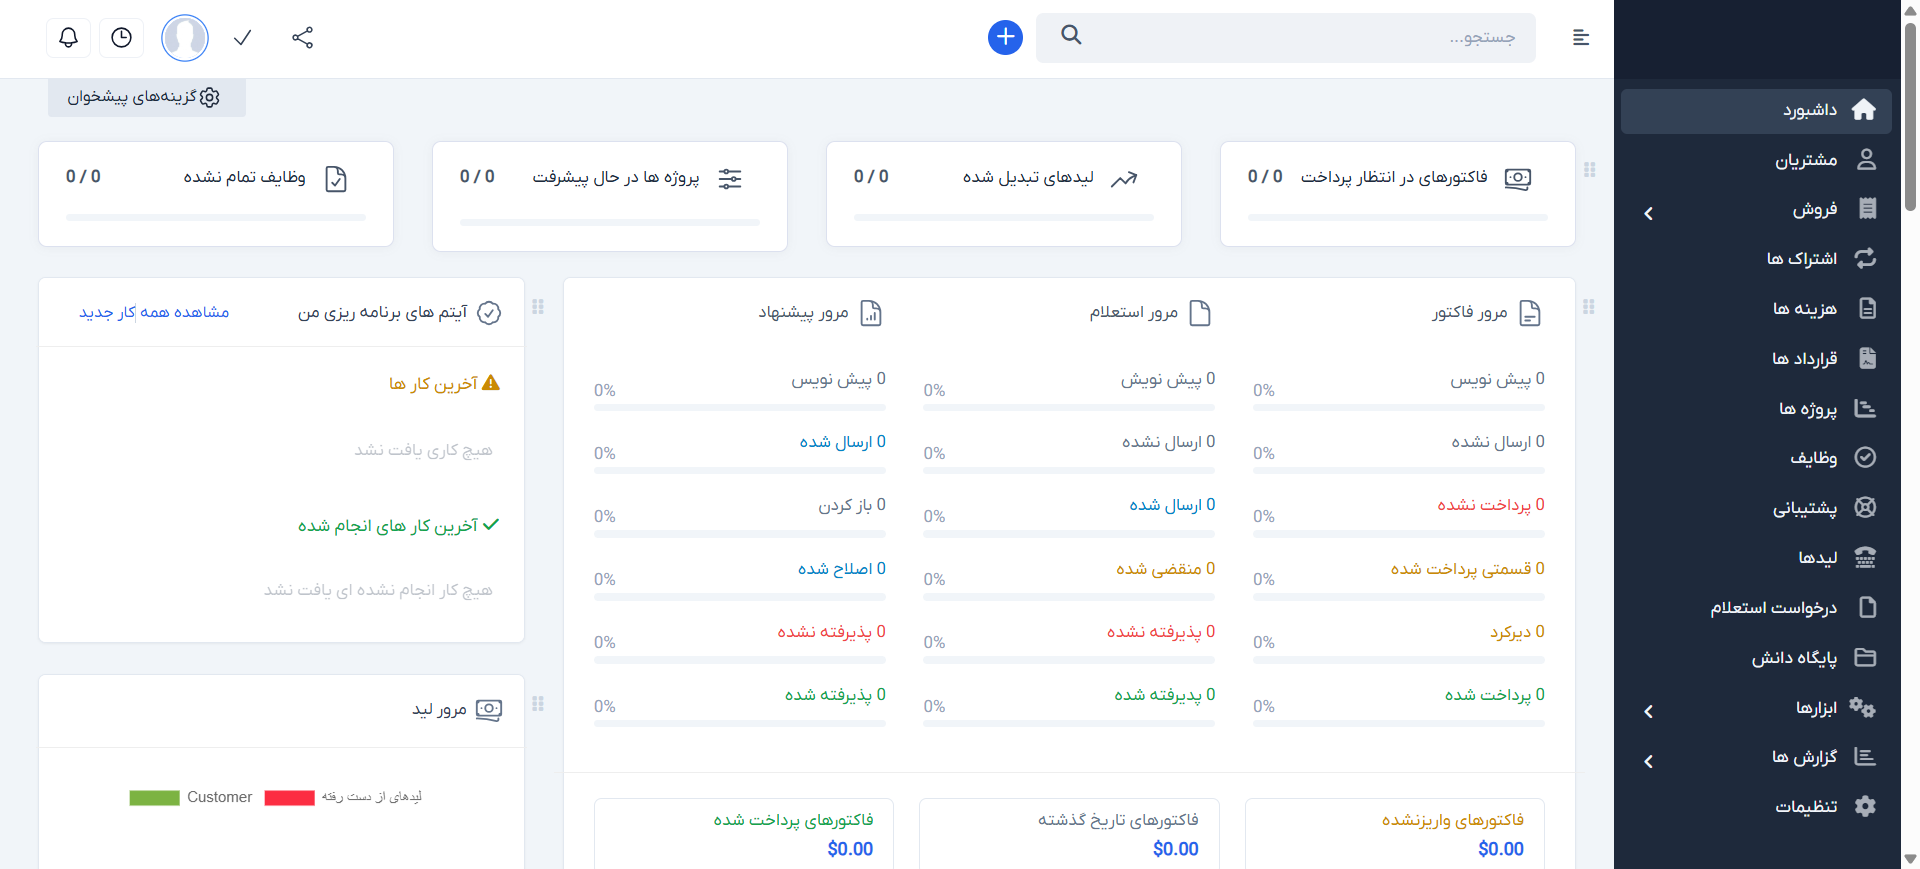Click the checkmark tasks icon in header
1920x869 pixels.
click(x=242, y=38)
